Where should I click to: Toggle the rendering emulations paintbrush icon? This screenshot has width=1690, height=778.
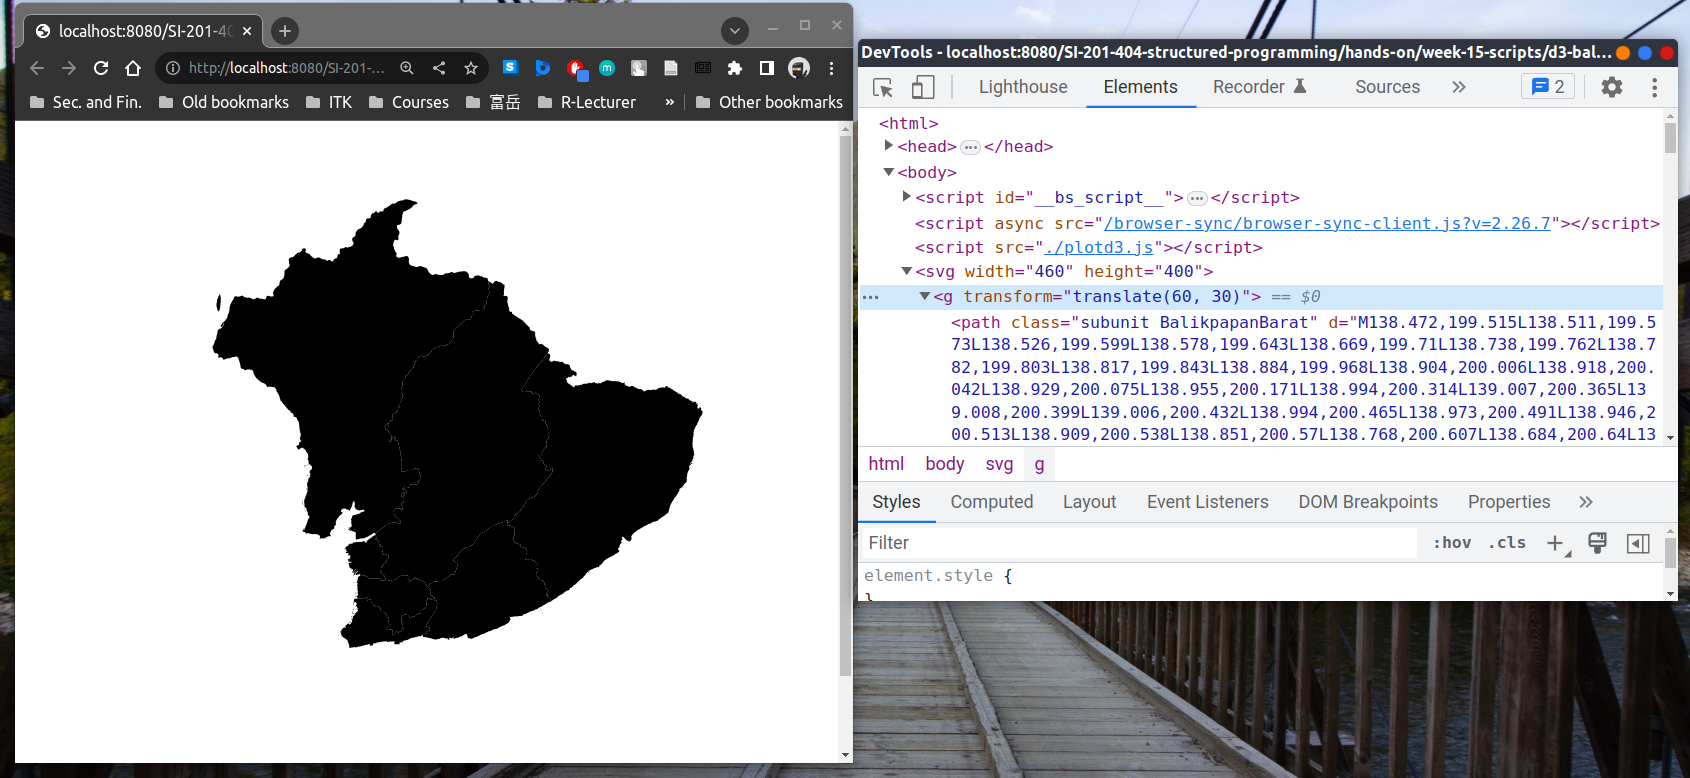pyautogui.click(x=1597, y=543)
